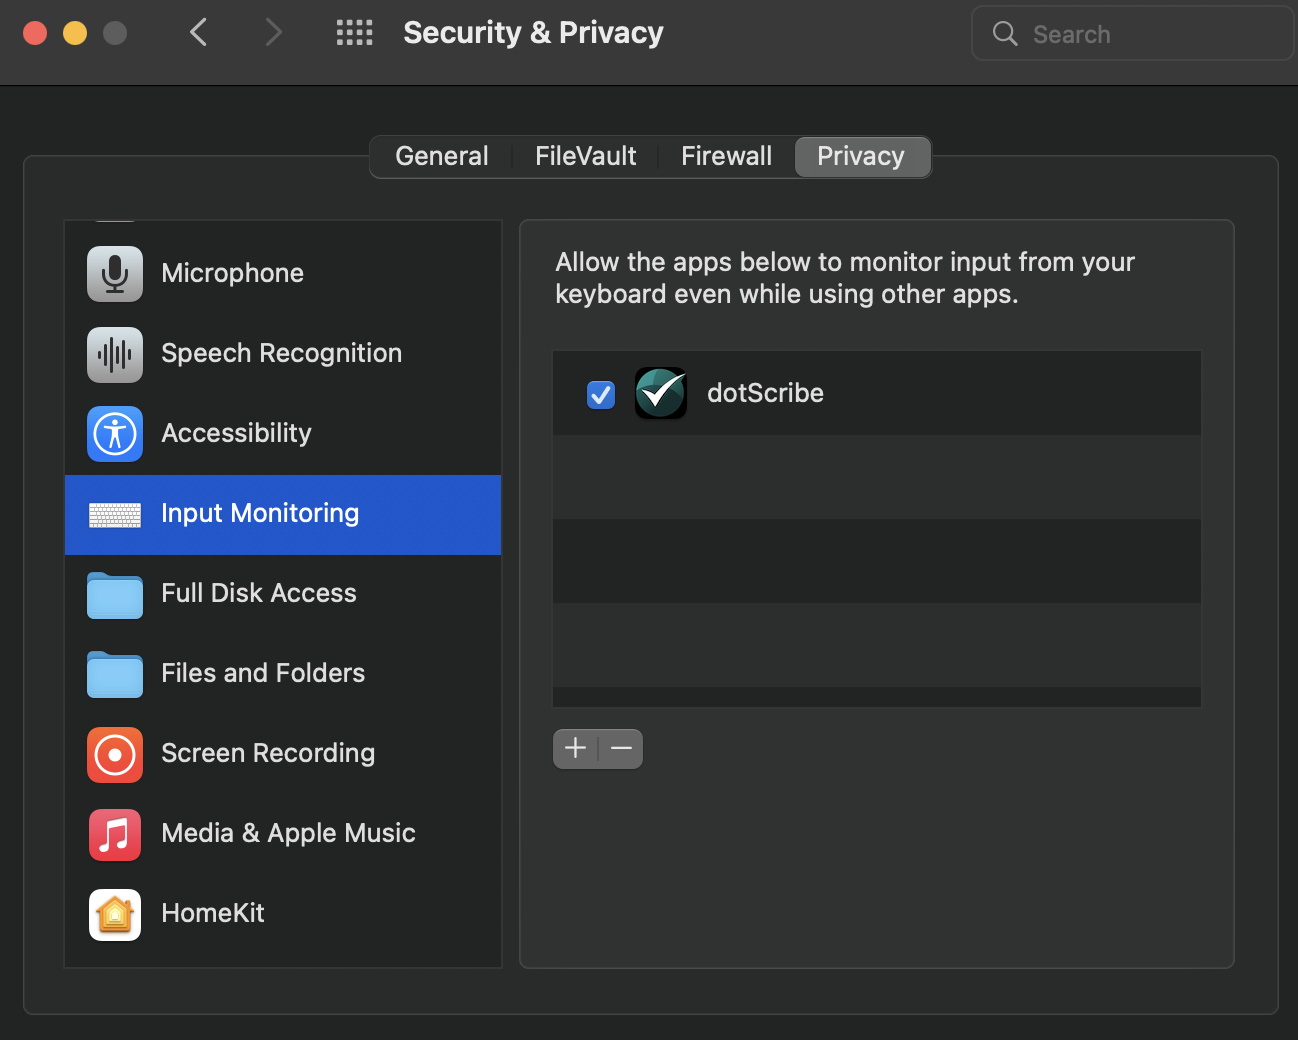Viewport: 1298px width, 1040px height.
Task: Click the Speech Recognition waveform icon
Action: 115,354
